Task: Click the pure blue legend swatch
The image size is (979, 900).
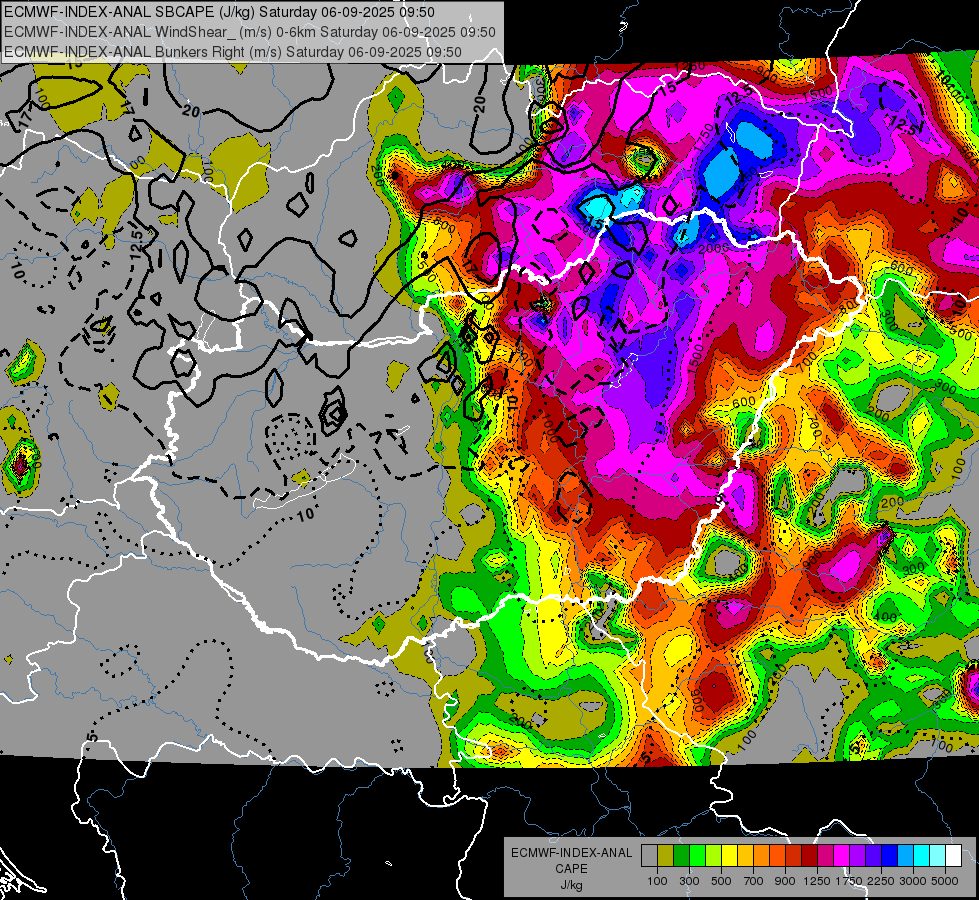Action: [890, 856]
